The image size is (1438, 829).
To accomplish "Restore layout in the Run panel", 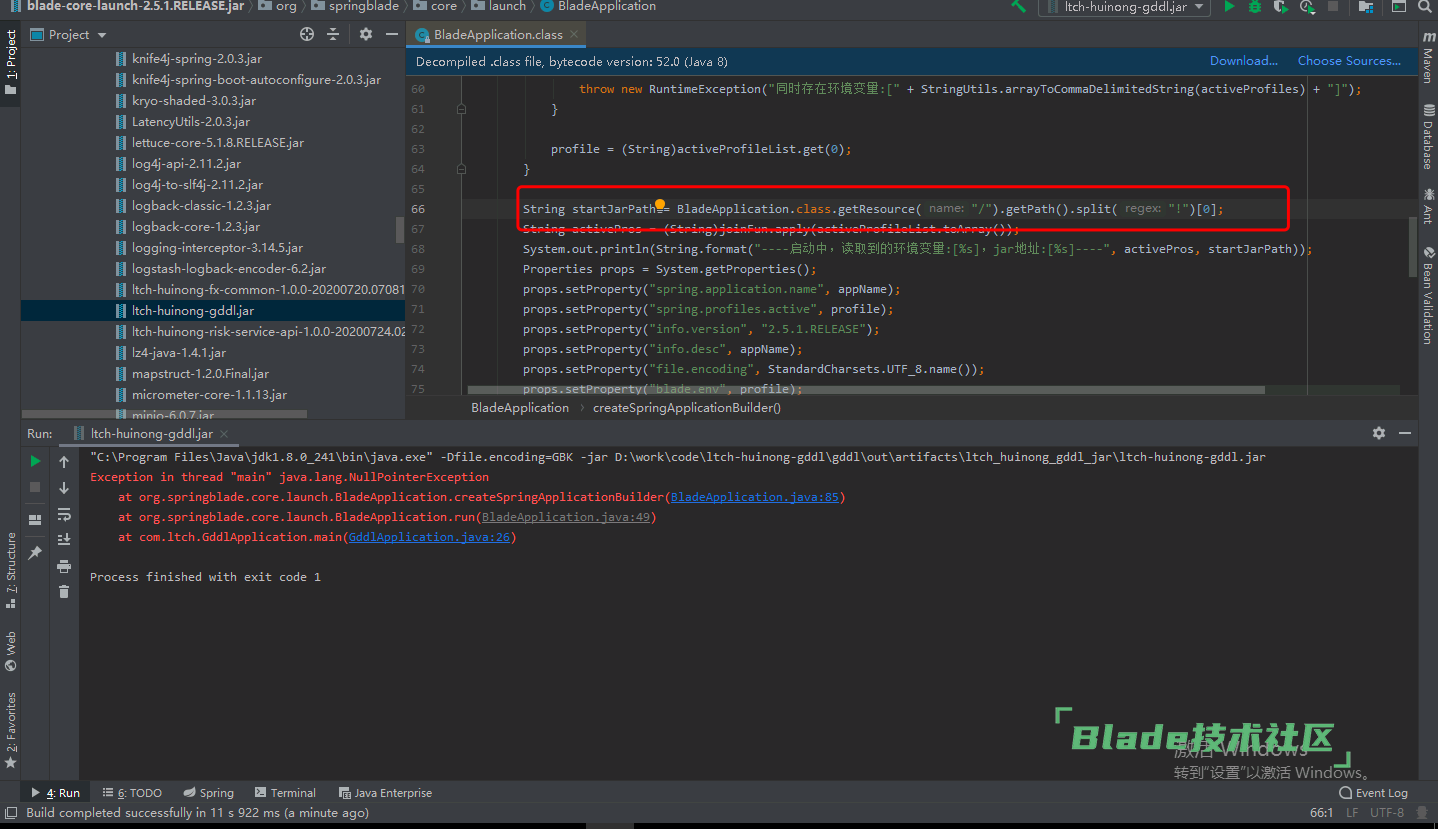I will coord(36,520).
